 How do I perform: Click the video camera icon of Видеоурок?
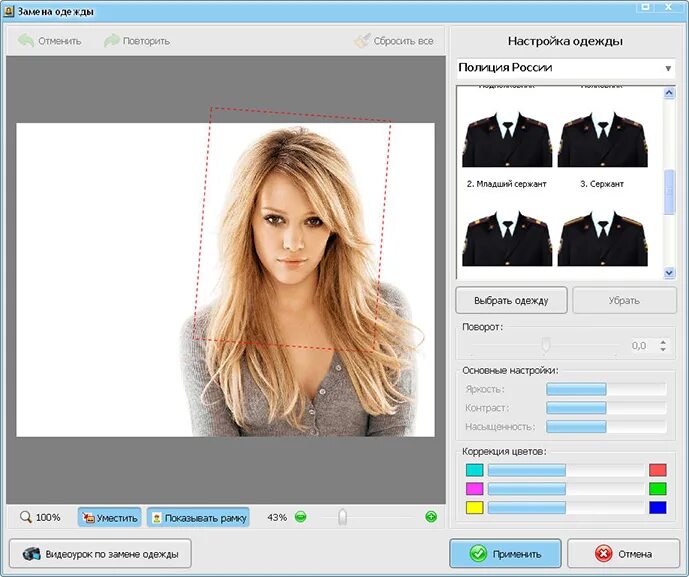point(32,554)
